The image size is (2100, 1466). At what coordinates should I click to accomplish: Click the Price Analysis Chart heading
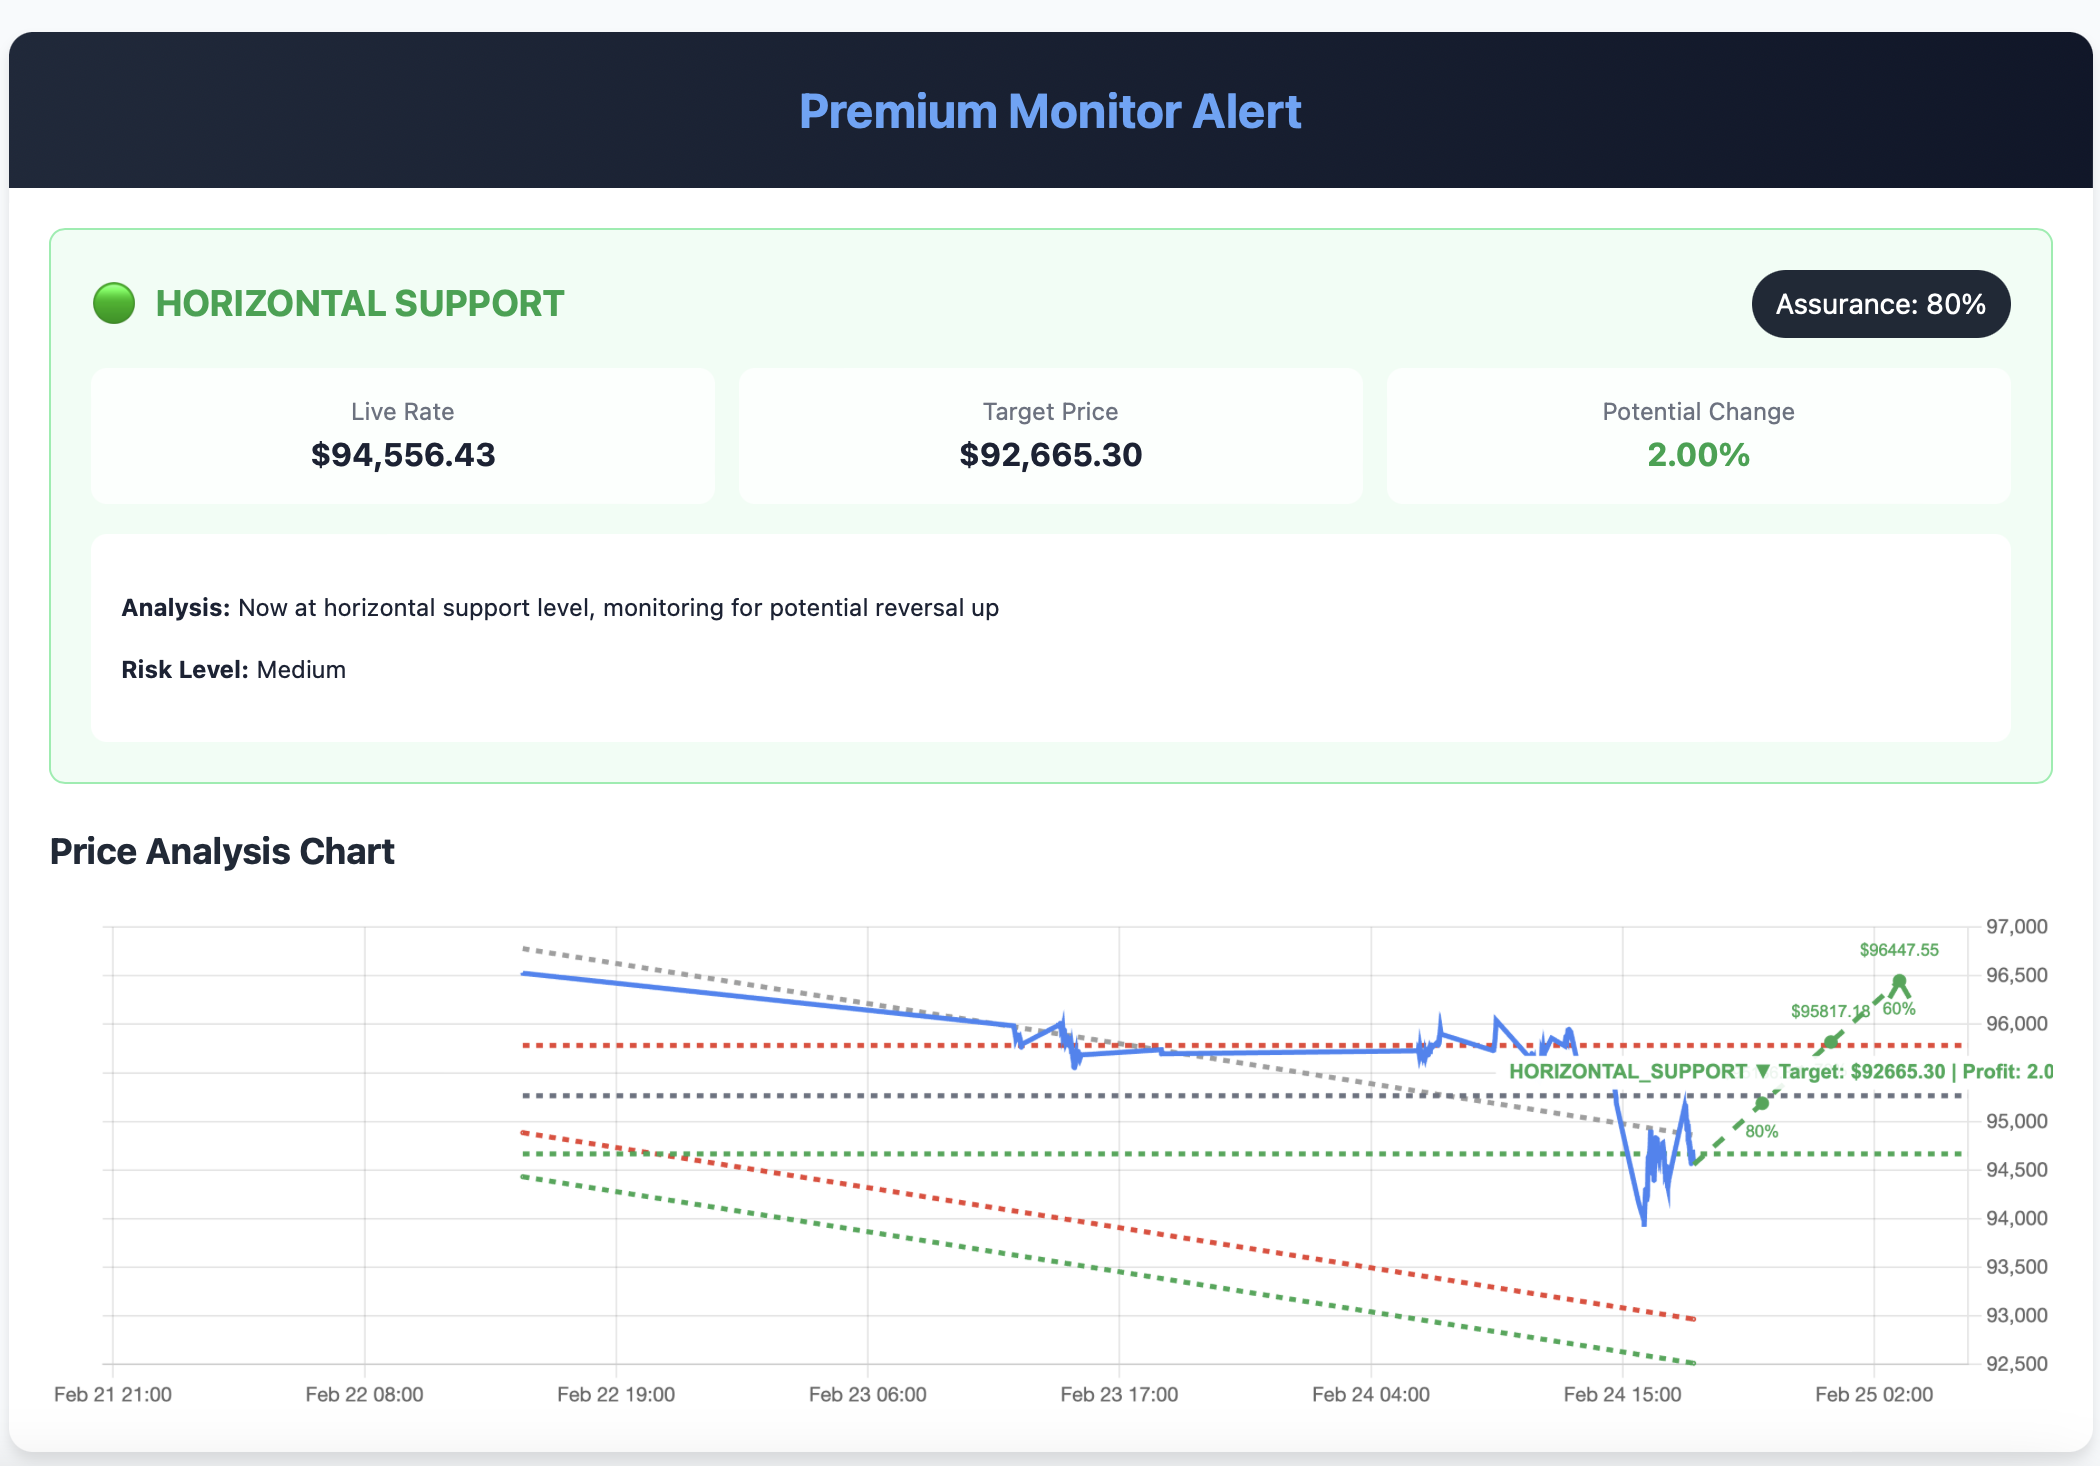coord(222,851)
